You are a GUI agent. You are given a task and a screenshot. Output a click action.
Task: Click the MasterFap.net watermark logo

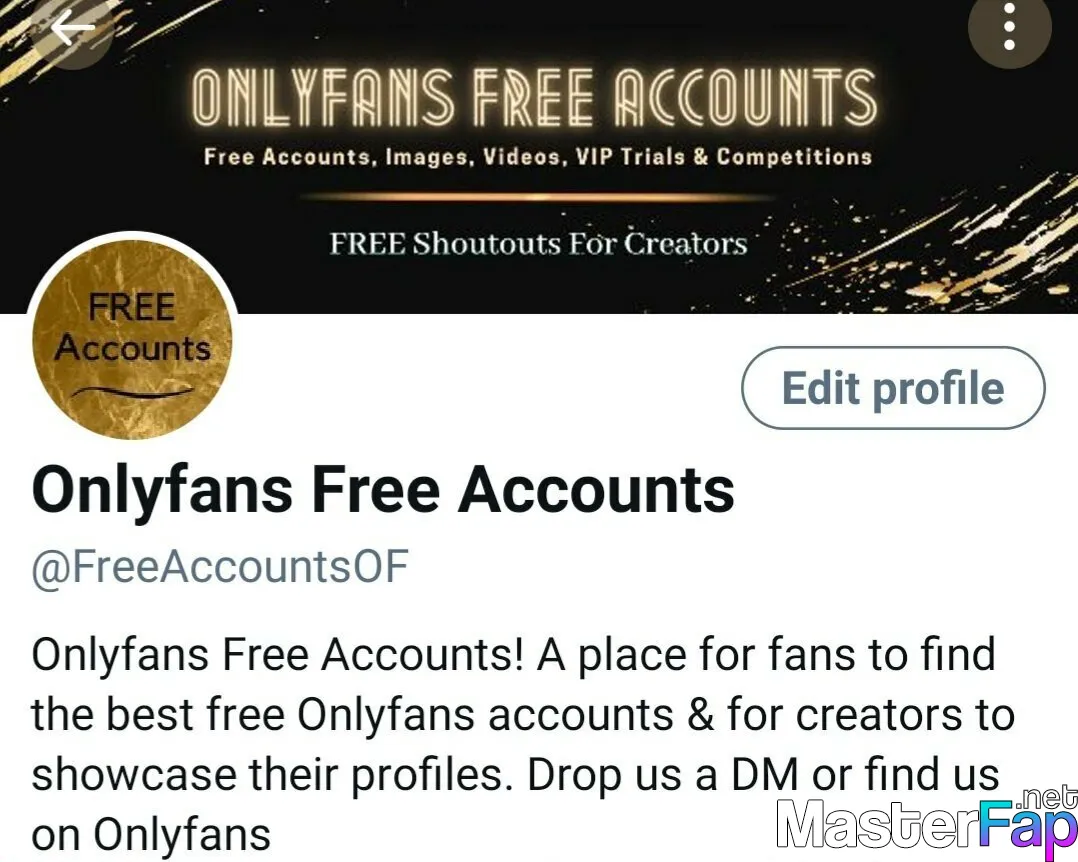coord(927,823)
